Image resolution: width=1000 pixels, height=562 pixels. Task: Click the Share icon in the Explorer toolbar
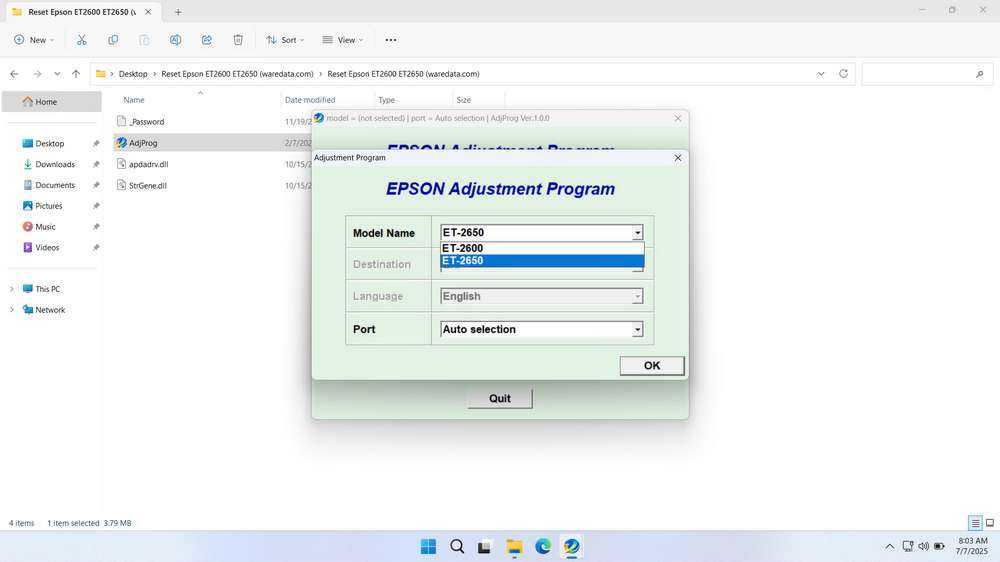pyautogui.click(x=207, y=40)
